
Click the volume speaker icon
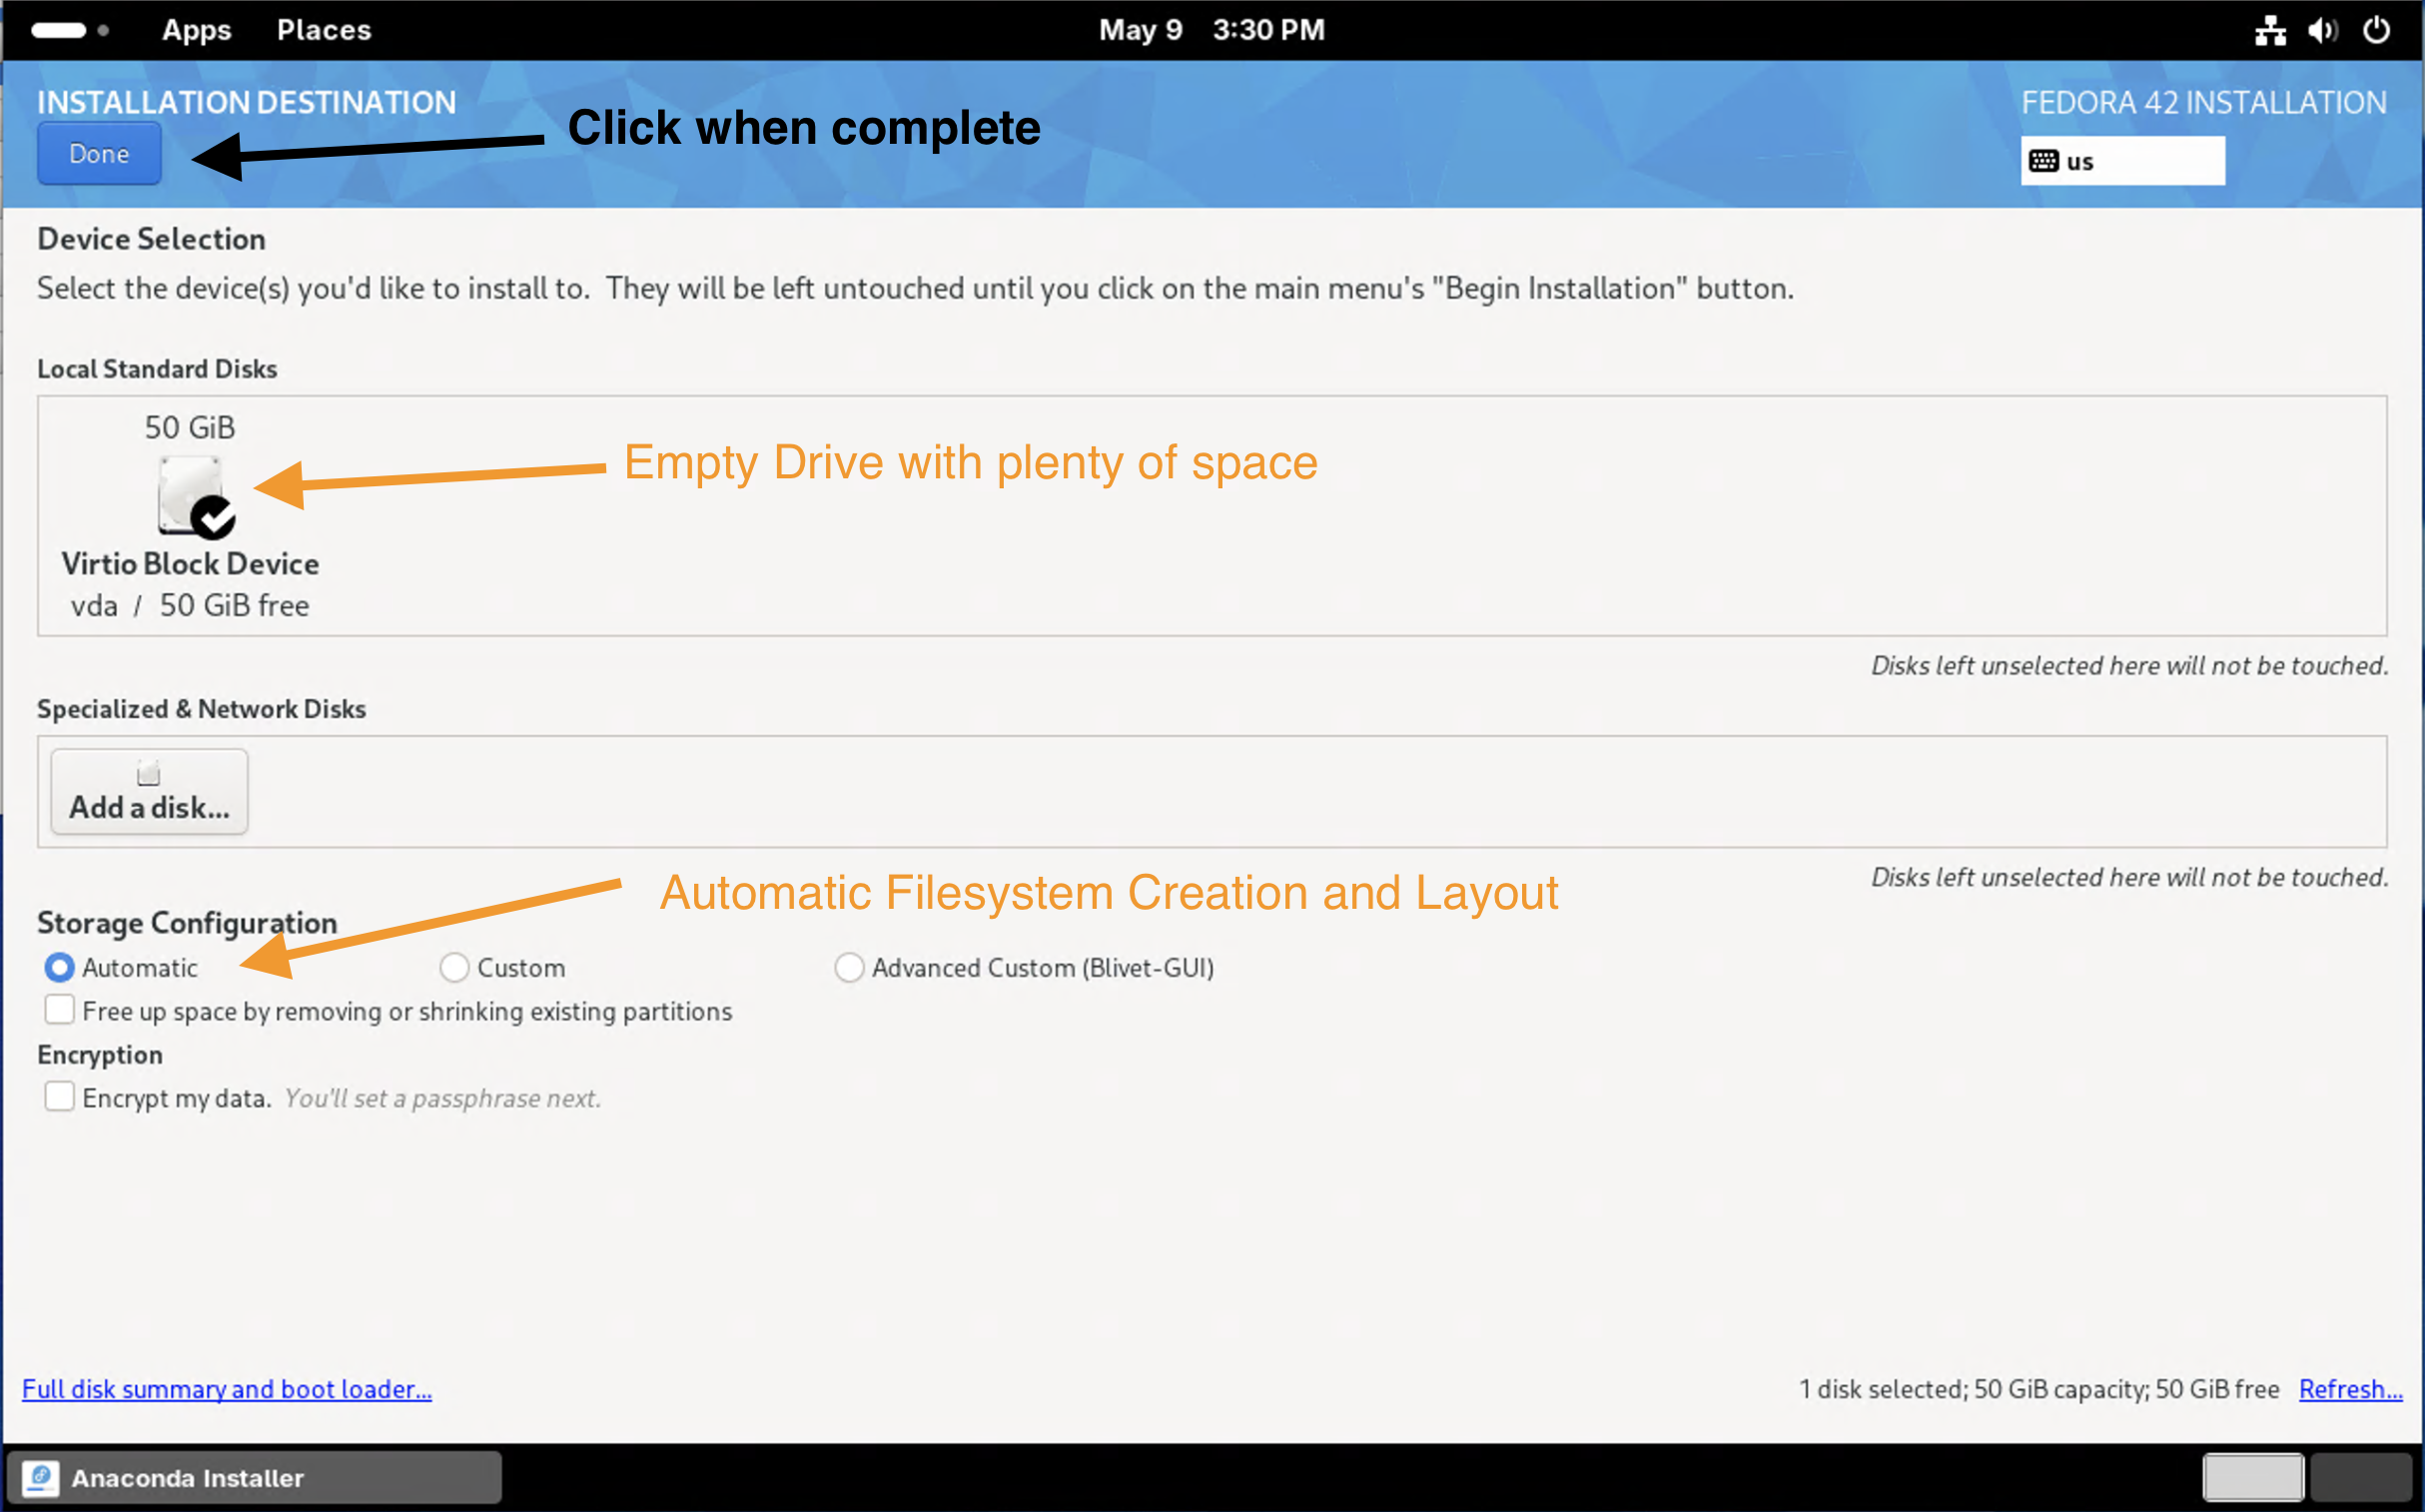point(2323,30)
